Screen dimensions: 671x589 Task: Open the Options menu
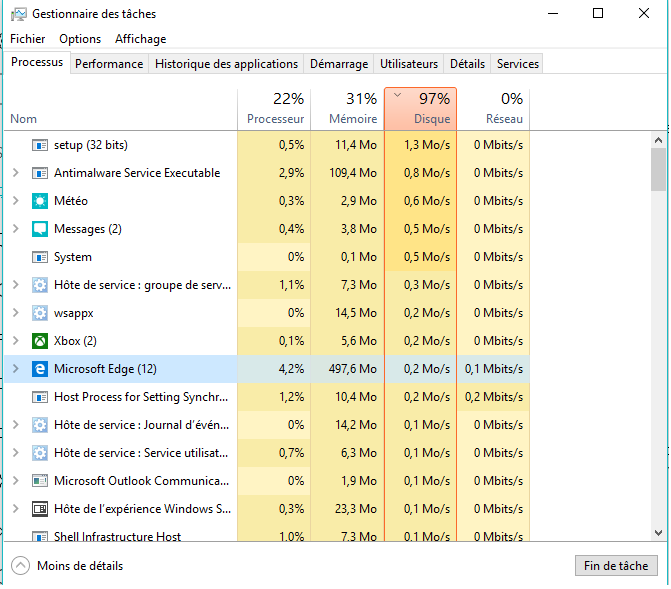coord(80,39)
